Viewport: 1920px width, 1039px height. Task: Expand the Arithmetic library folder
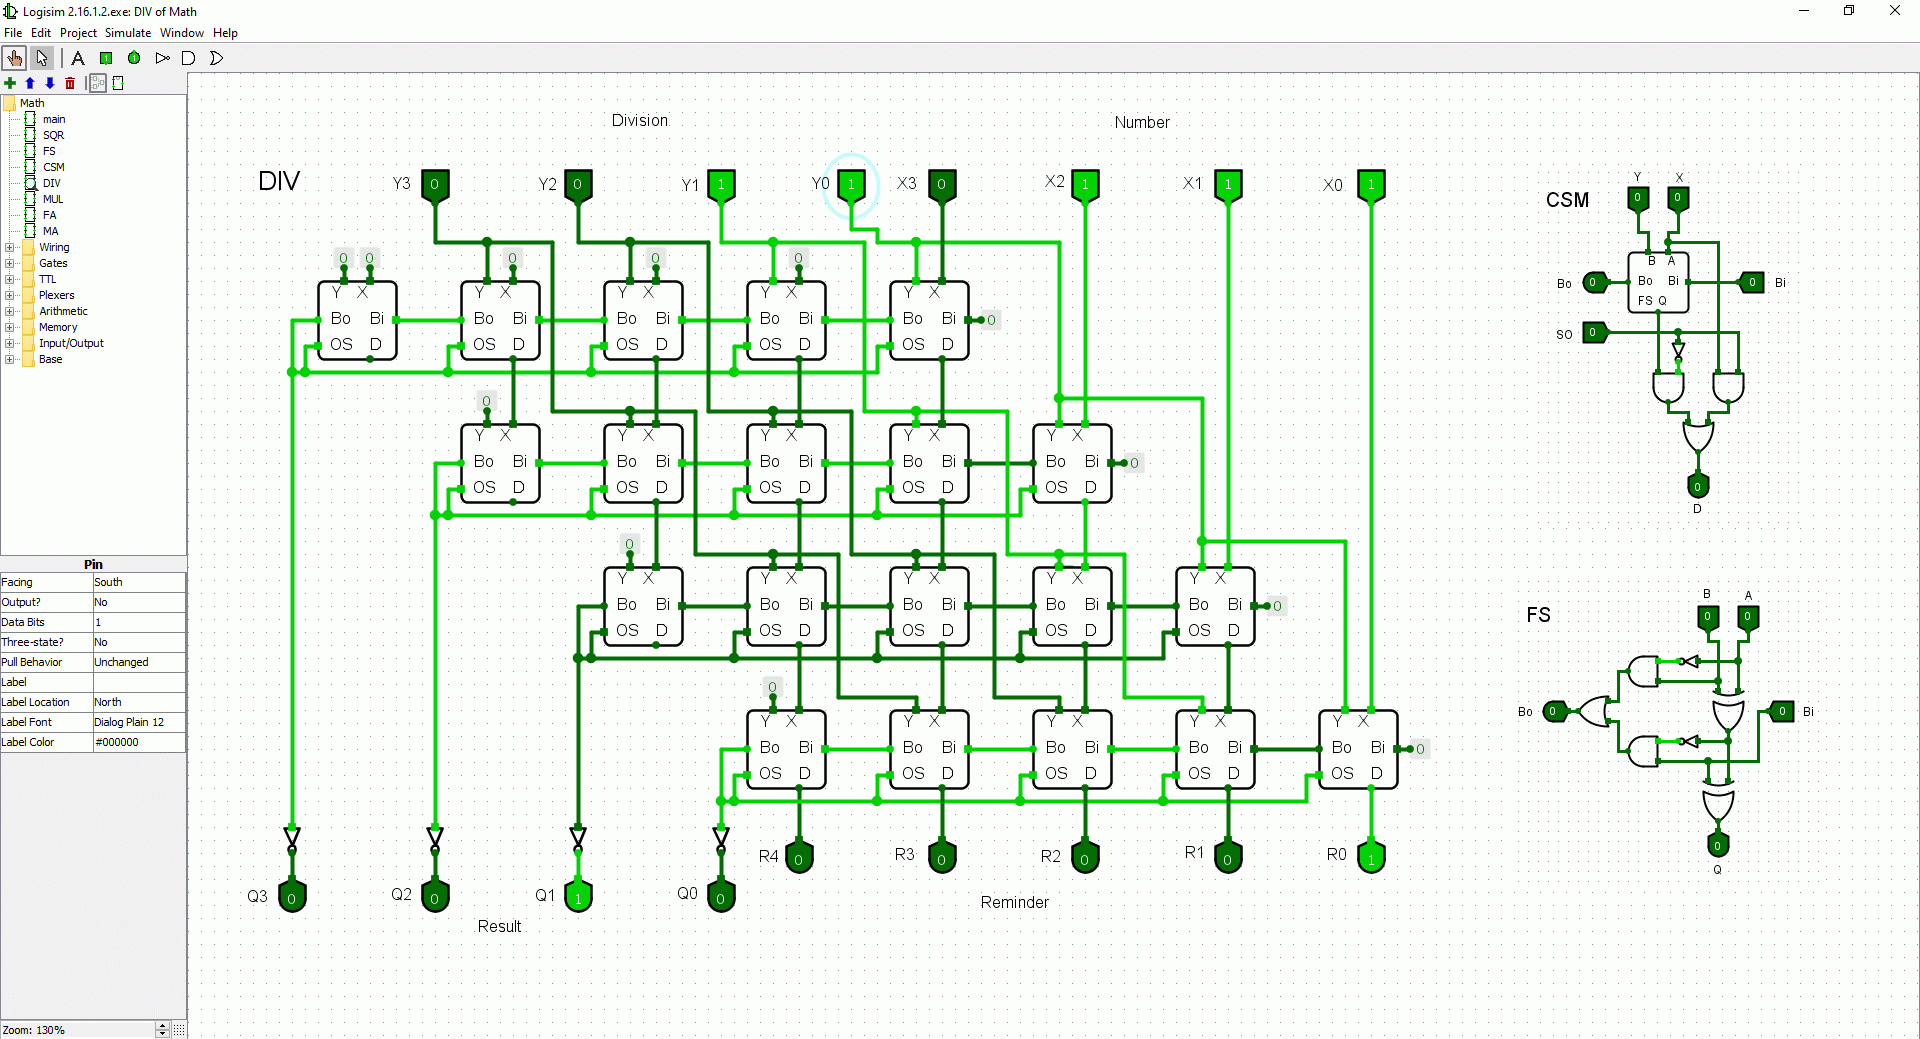[10, 311]
